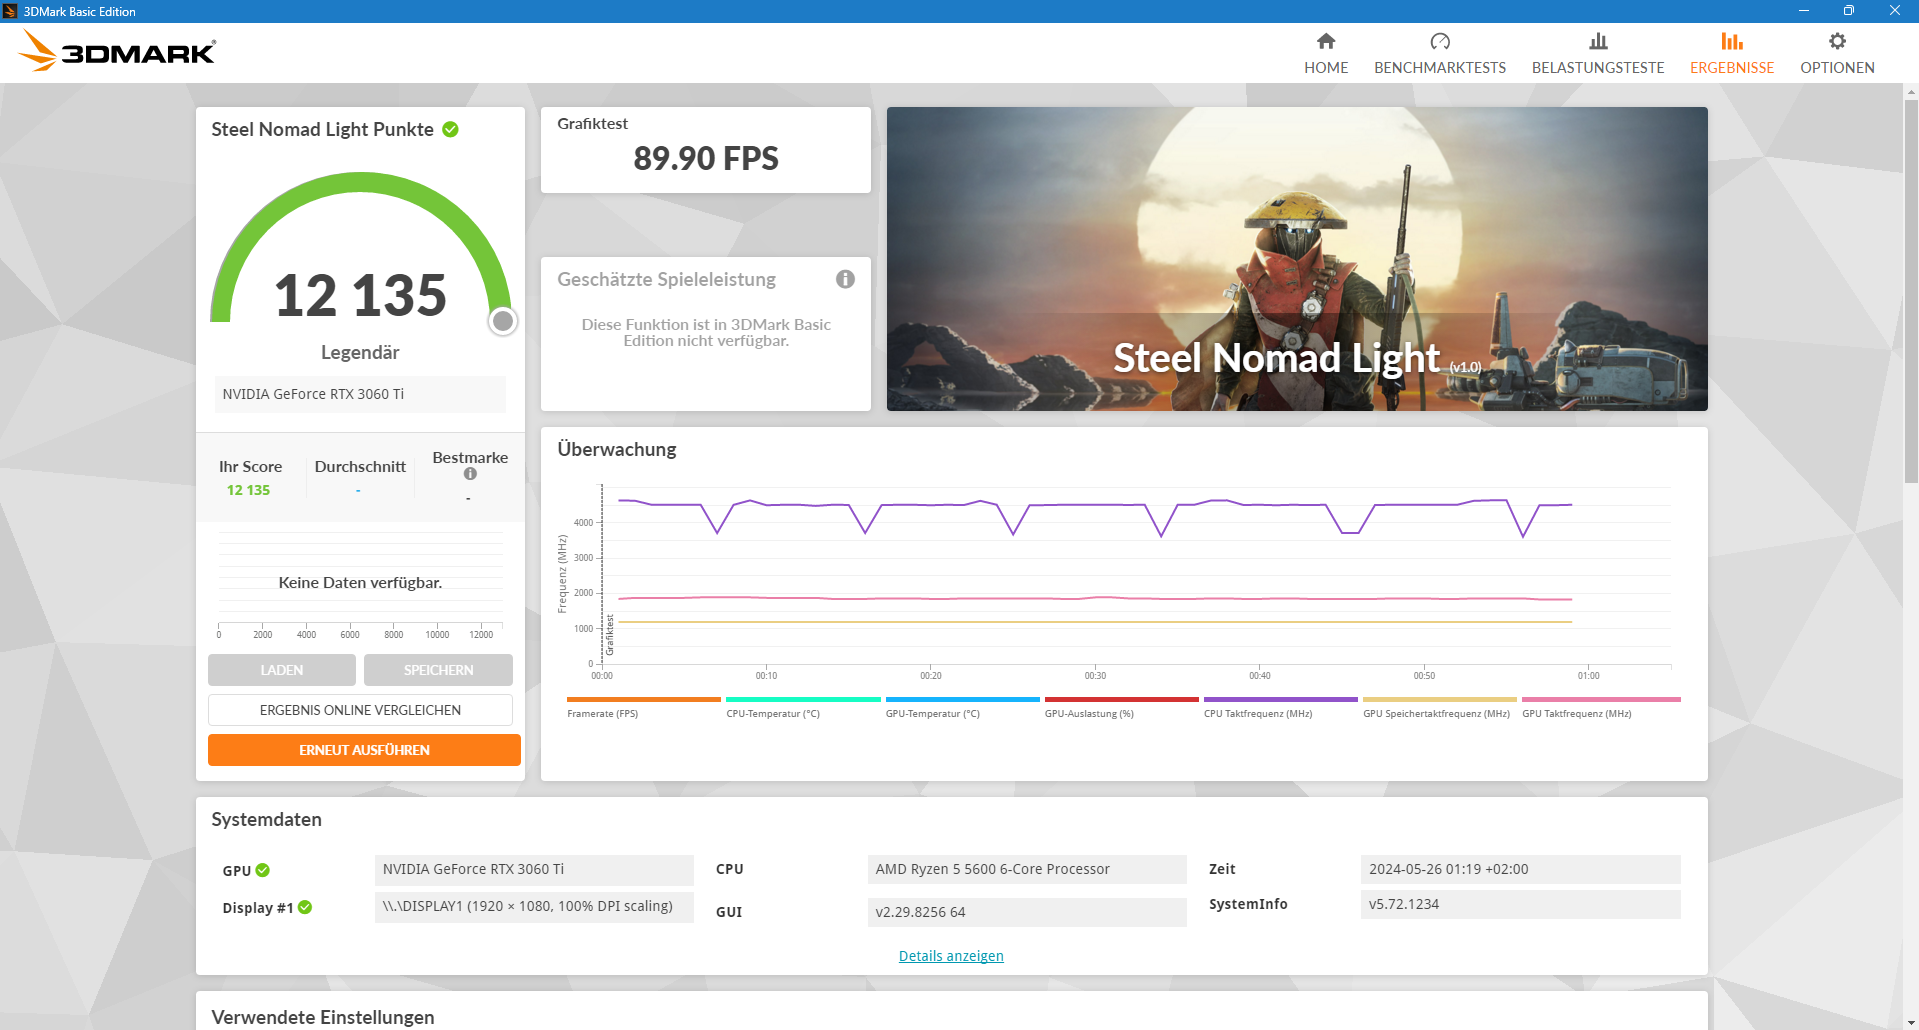The height and width of the screenshot is (1030, 1919).
Task: Select the orange Ergebnisse results icon
Action: click(x=1732, y=42)
